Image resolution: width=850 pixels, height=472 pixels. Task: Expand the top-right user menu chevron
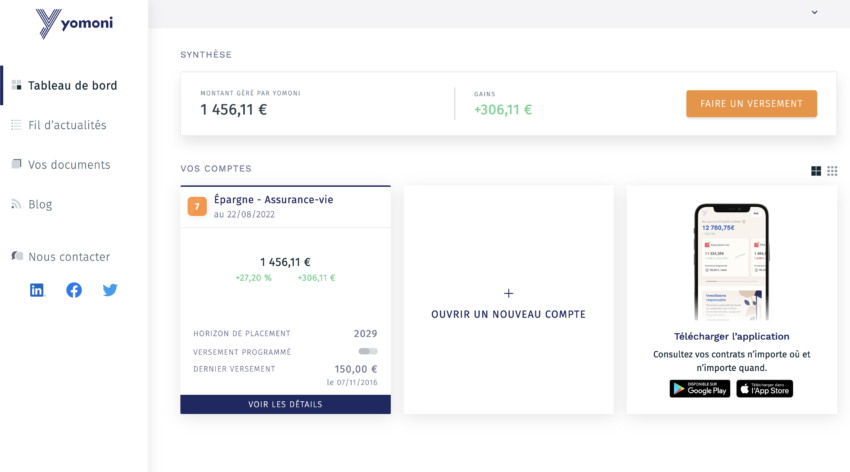click(814, 13)
